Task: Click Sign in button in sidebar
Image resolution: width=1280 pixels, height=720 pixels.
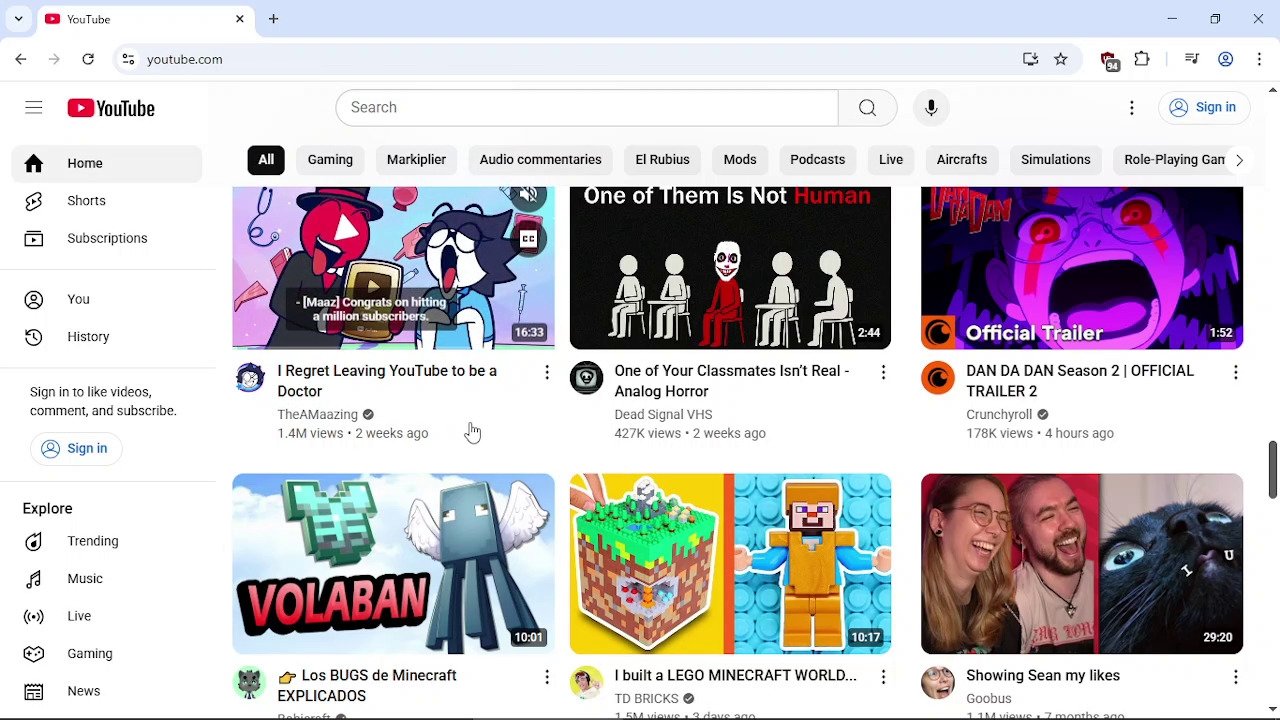Action: [75, 449]
